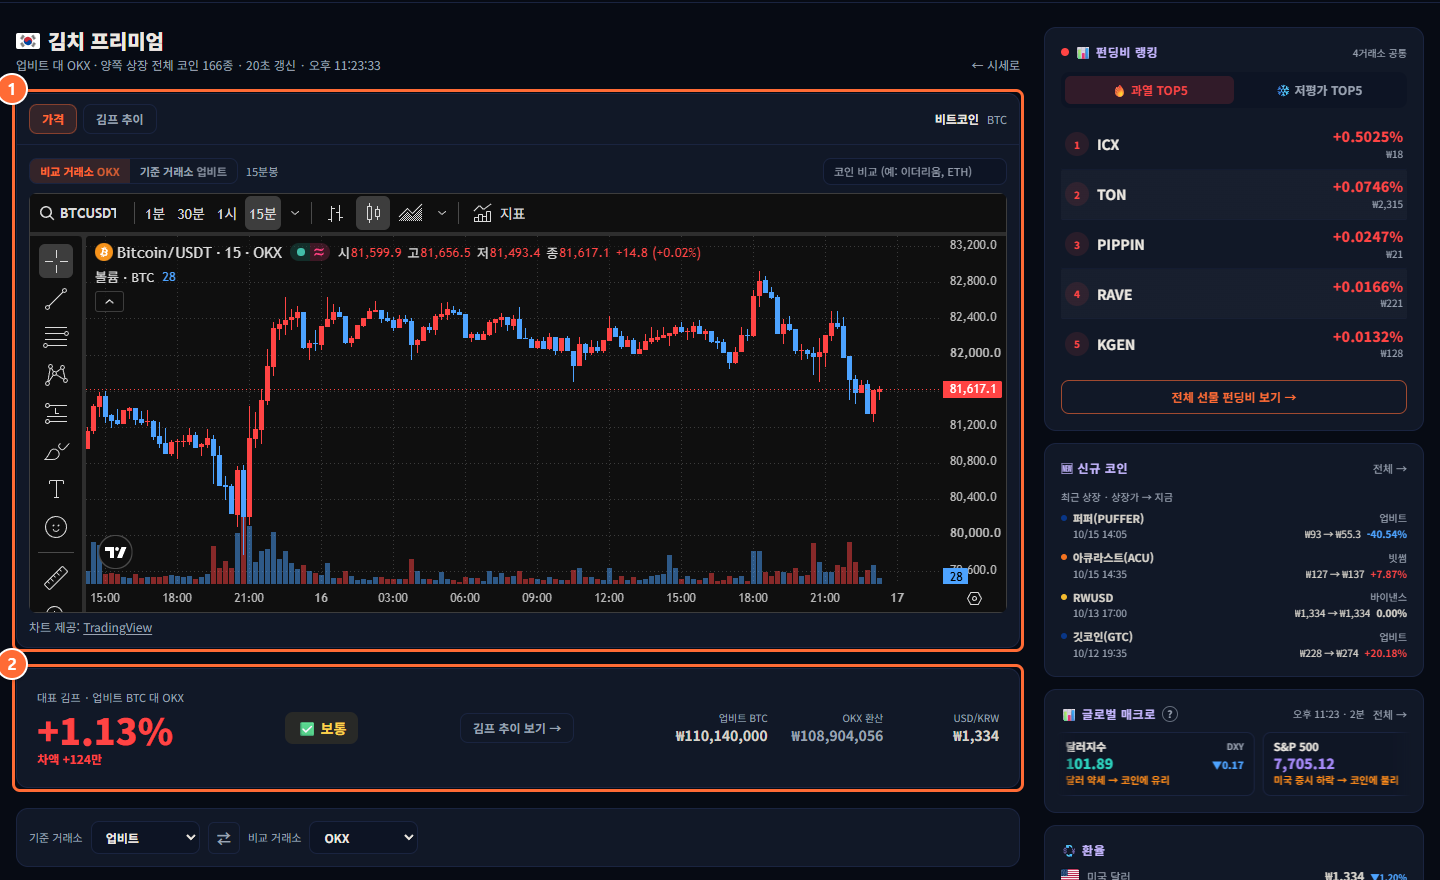Screen dimensions: 1440x880
Task: Open the 글로벌 매크로 help question mark
Action: [1170, 714]
